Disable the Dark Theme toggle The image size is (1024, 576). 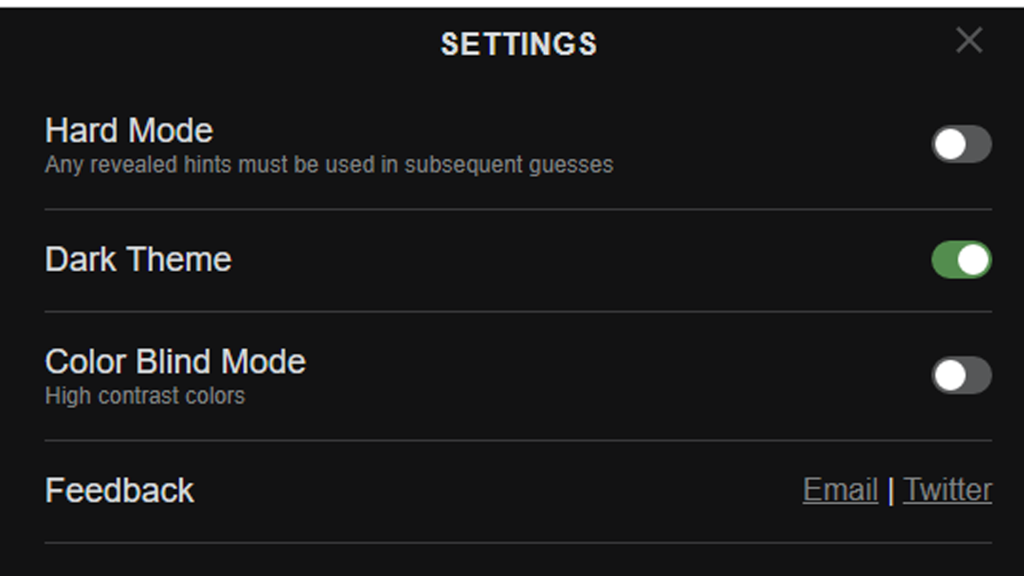pos(961,259)
